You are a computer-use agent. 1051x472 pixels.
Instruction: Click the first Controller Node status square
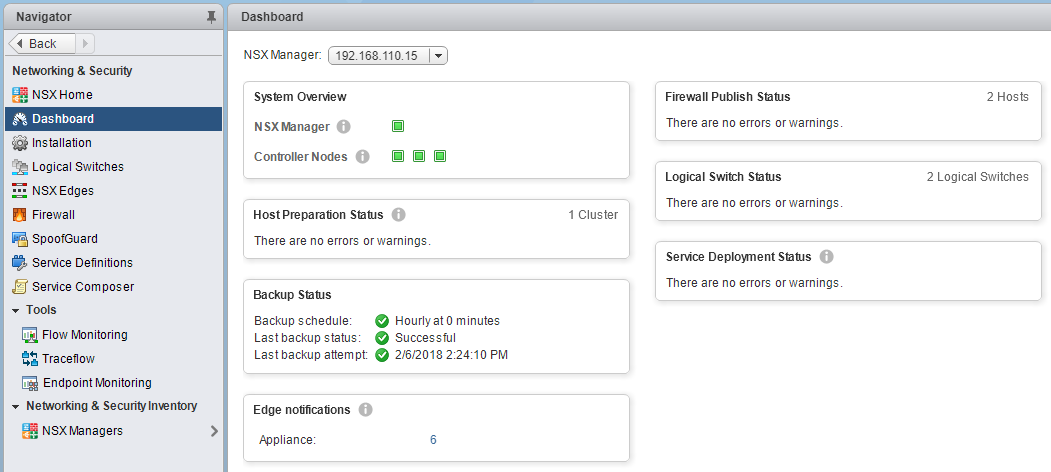[x=397, y=156]
